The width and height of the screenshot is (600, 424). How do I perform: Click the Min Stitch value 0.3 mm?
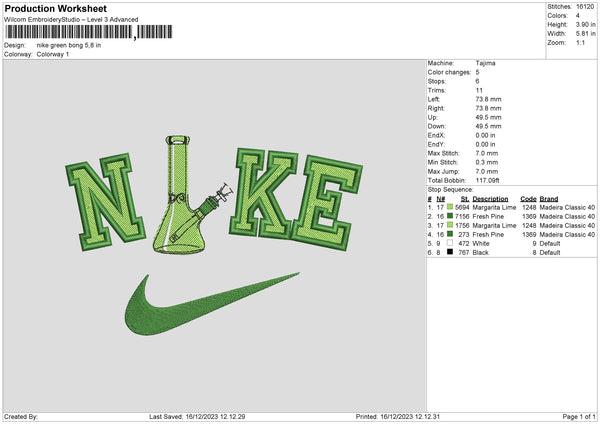(487, 162)
